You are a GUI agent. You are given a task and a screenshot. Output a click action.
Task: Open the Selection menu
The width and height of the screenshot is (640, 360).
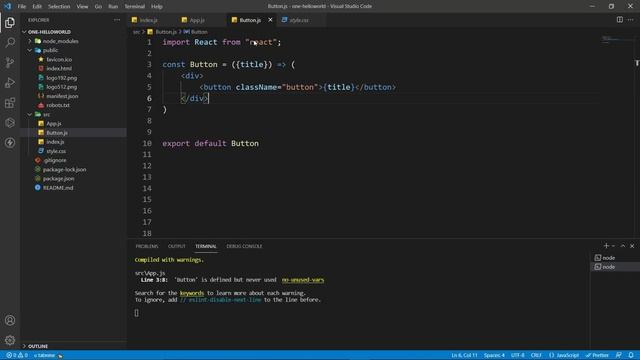coord(59,7)
